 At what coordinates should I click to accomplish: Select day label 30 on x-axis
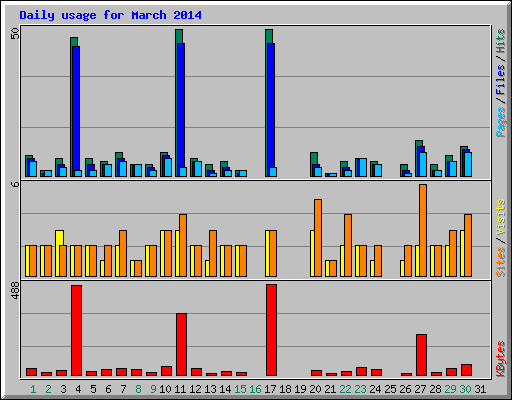(465, 389)
